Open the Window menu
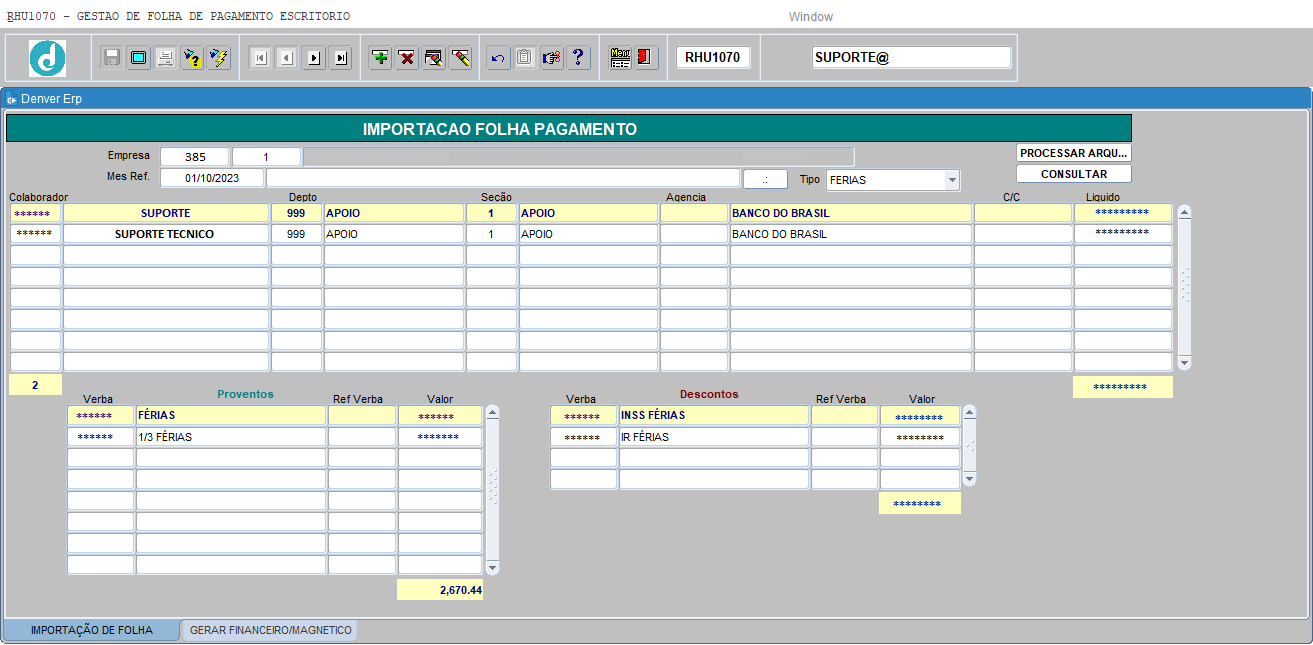Image resolution: width=1313 pixels, height=645 pixels. [x=810, y=17]
